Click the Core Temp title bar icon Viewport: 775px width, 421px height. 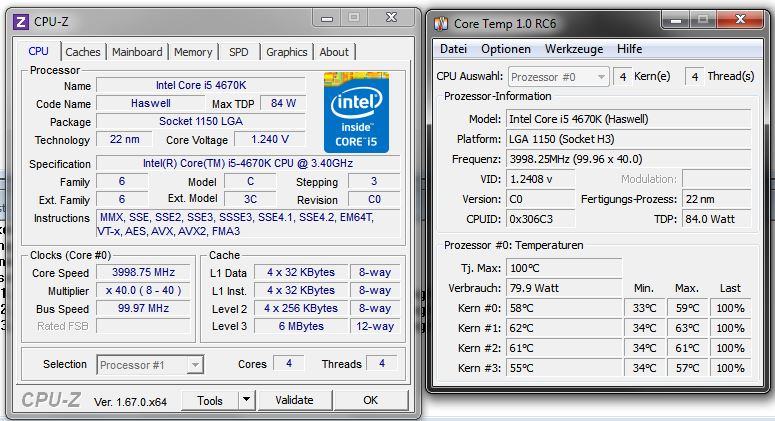point(441,23)
